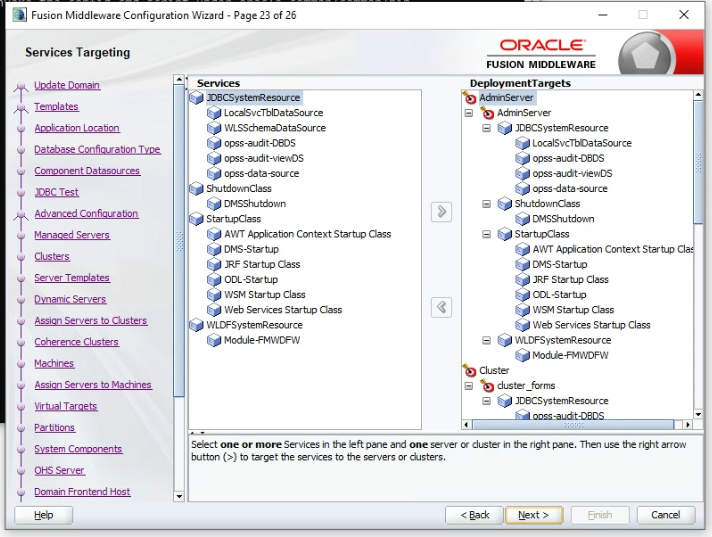712x537 pixels.
Task: Open Coherence Clusters step
Action: [76, 342]
